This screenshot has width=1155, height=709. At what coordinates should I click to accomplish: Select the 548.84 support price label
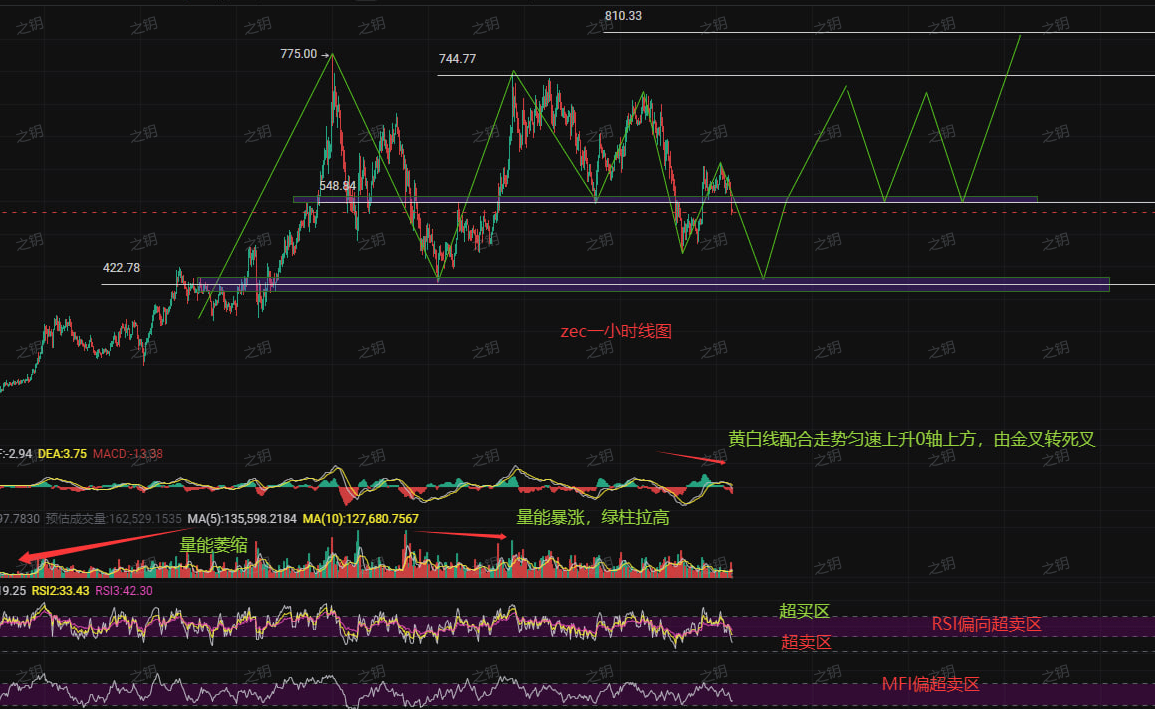pos(337,186)
